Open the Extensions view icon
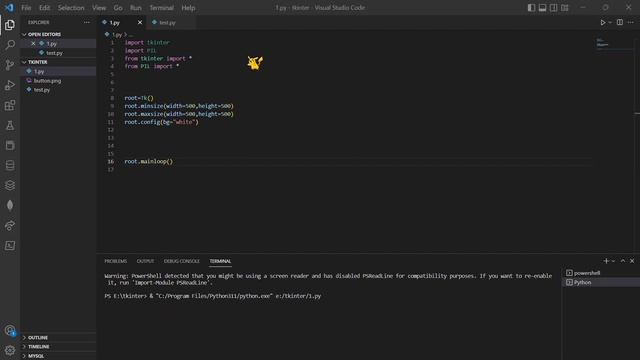This screenshot has height=360, width=640. pos(10,105)
